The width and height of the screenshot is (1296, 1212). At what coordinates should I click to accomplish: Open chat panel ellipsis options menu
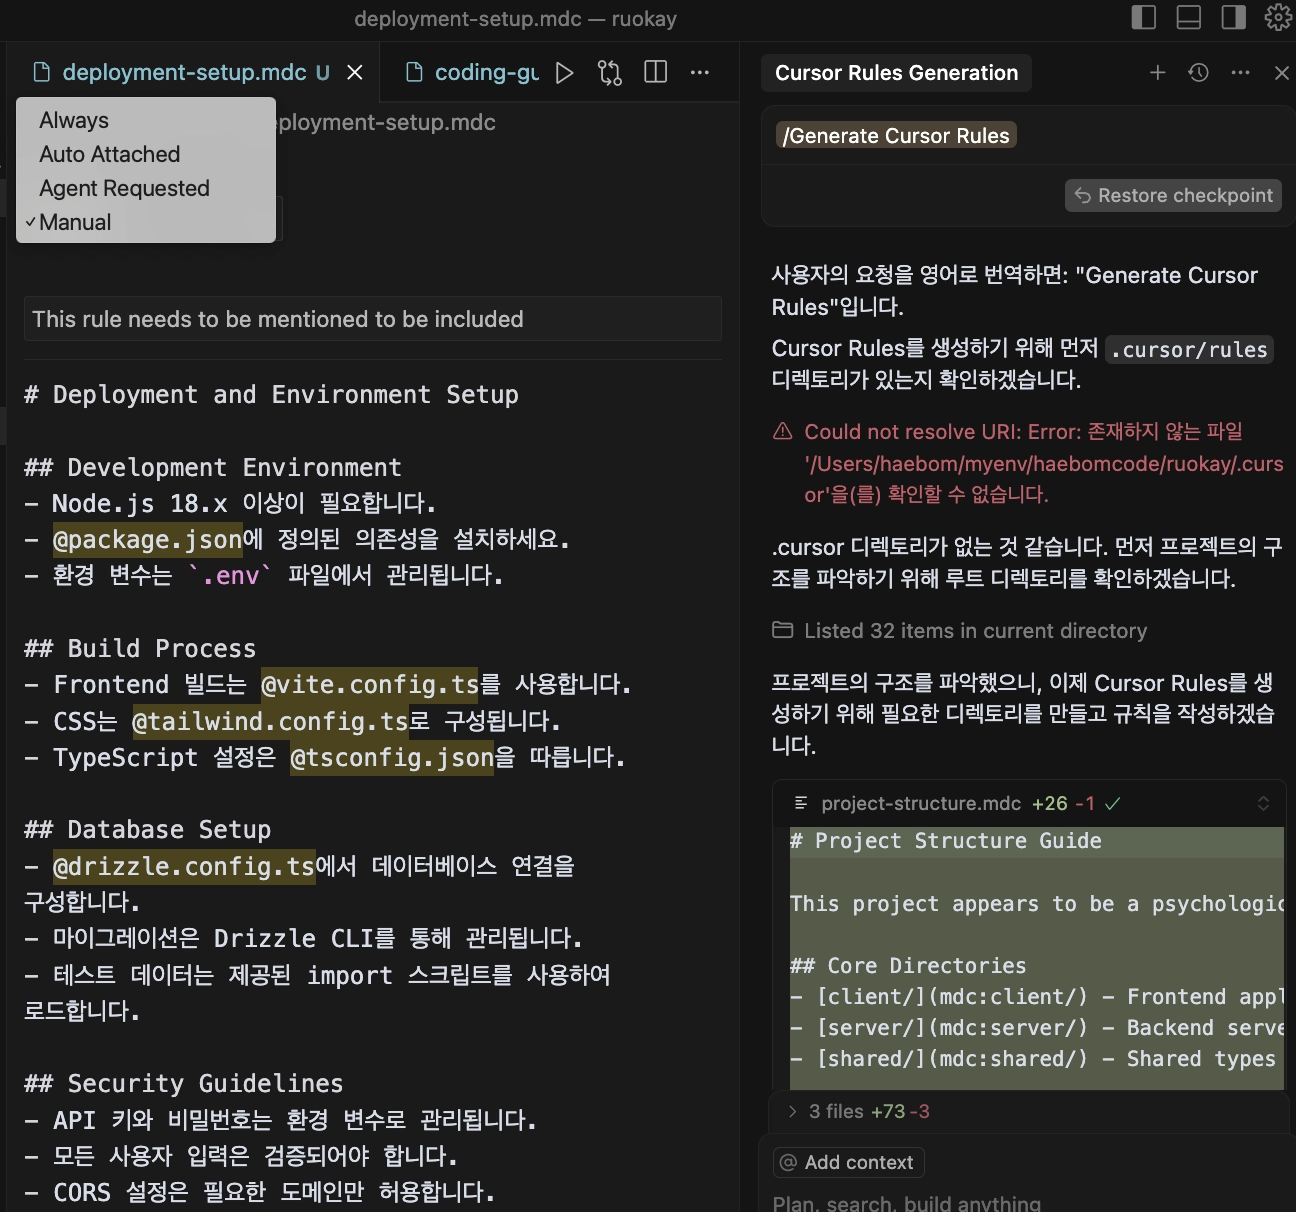[x=1240, y=73]
